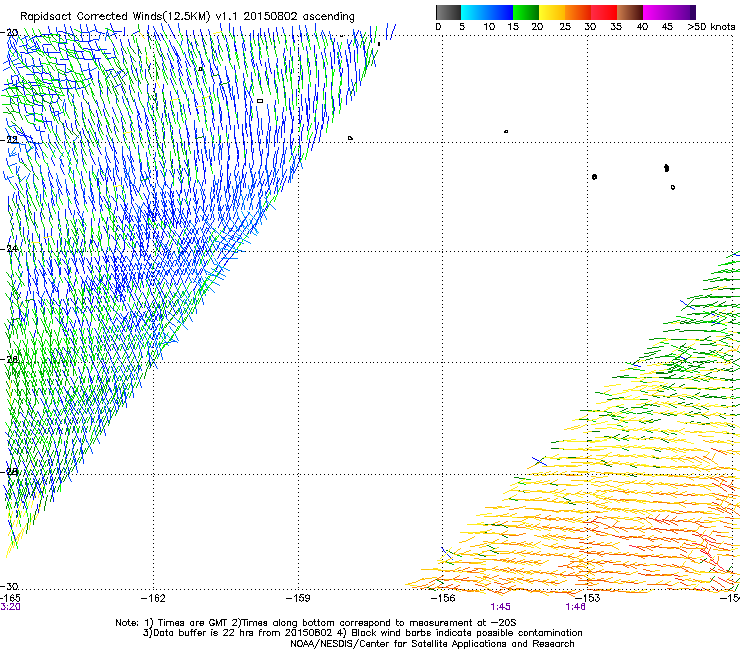
Task: Click the '-30' latitude axis label
Action: [9, 586]
